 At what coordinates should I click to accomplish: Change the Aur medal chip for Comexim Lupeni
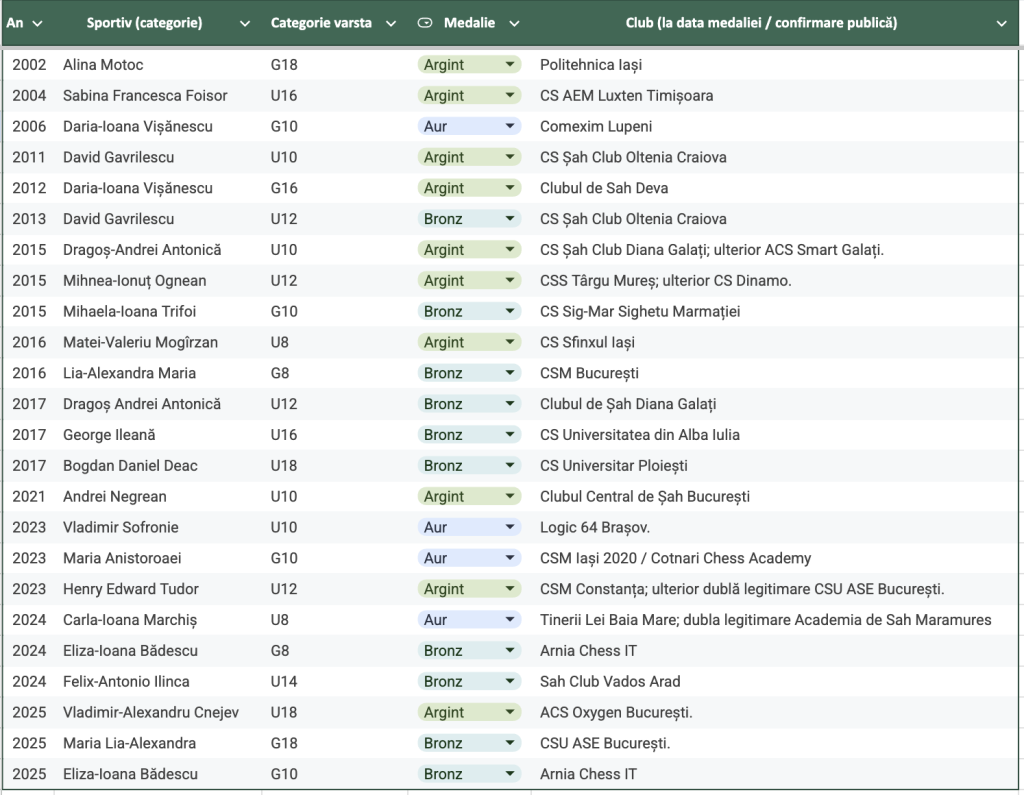tap(469, 127)
